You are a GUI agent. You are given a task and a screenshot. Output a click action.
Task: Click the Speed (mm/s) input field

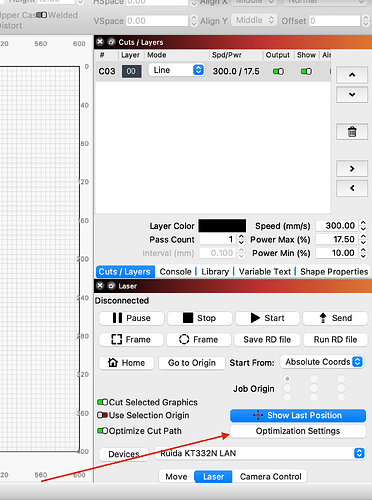pos(337,226)
